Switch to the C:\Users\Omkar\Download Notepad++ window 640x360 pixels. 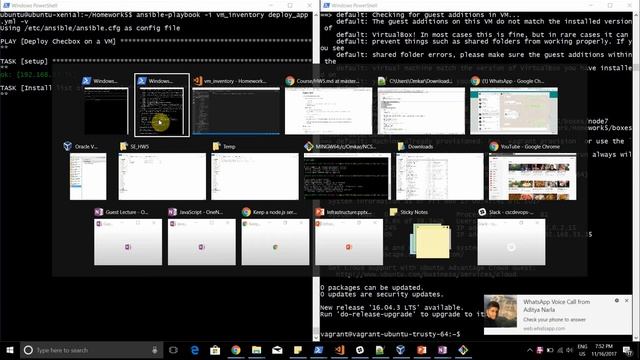click(421, 106)
